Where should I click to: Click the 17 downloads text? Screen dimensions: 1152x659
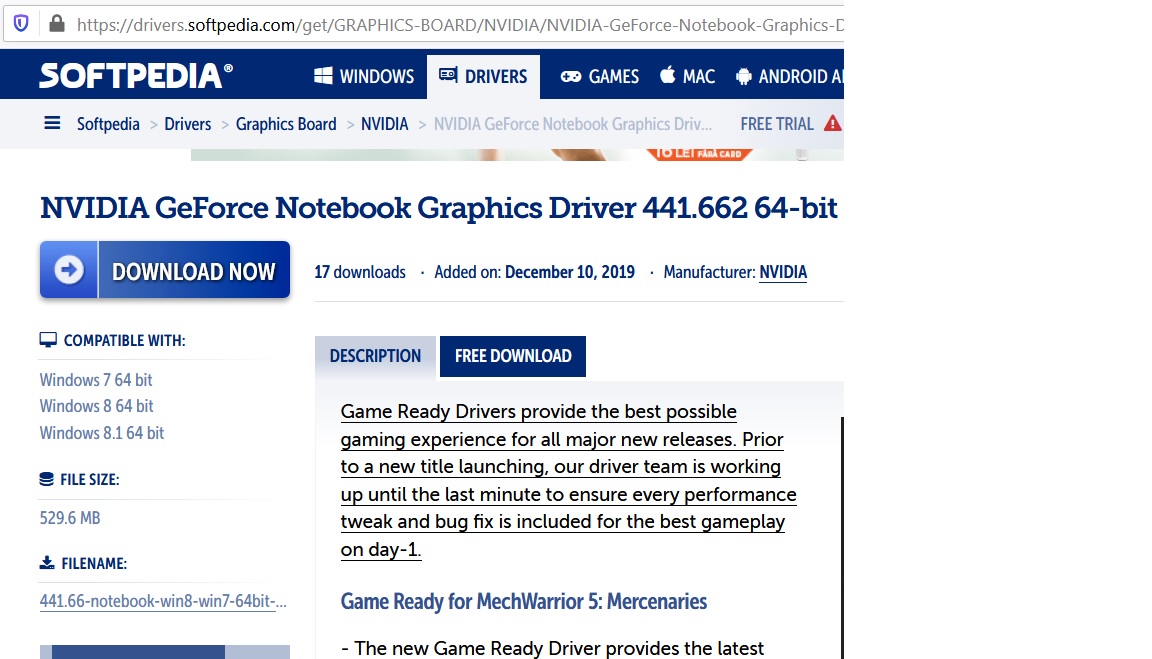(360, 273)
